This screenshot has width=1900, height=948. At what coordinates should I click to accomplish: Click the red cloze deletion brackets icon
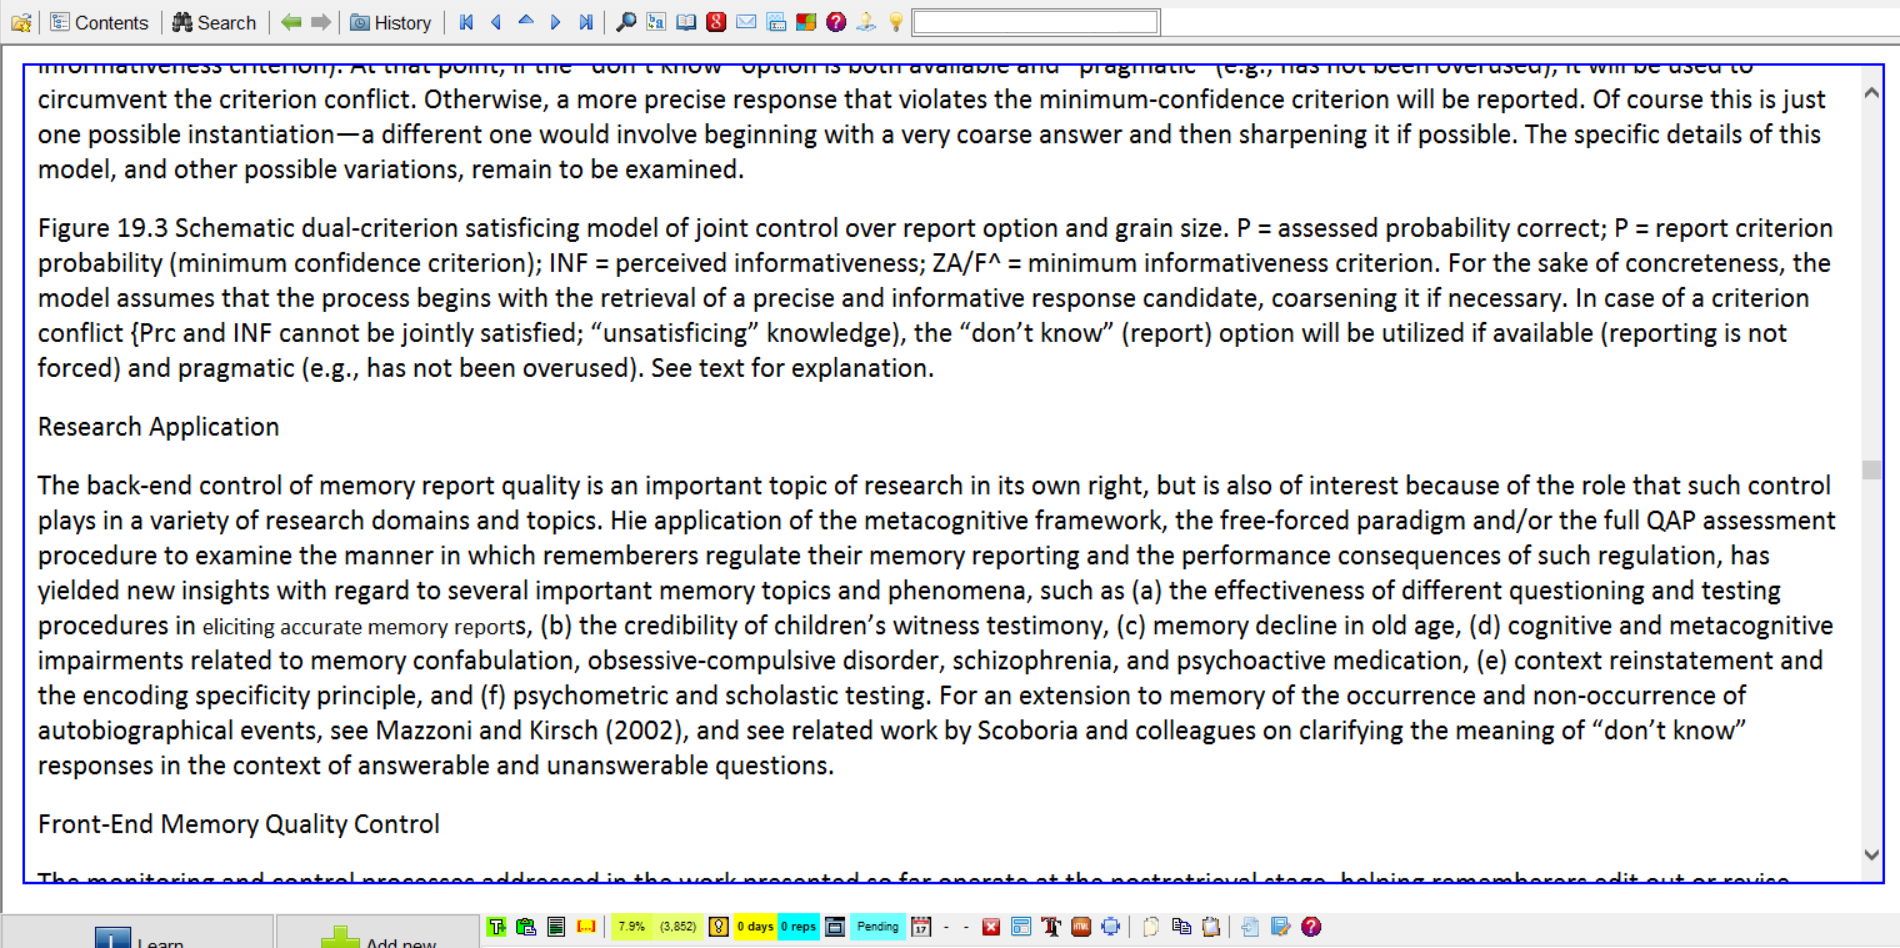(586, 927)
